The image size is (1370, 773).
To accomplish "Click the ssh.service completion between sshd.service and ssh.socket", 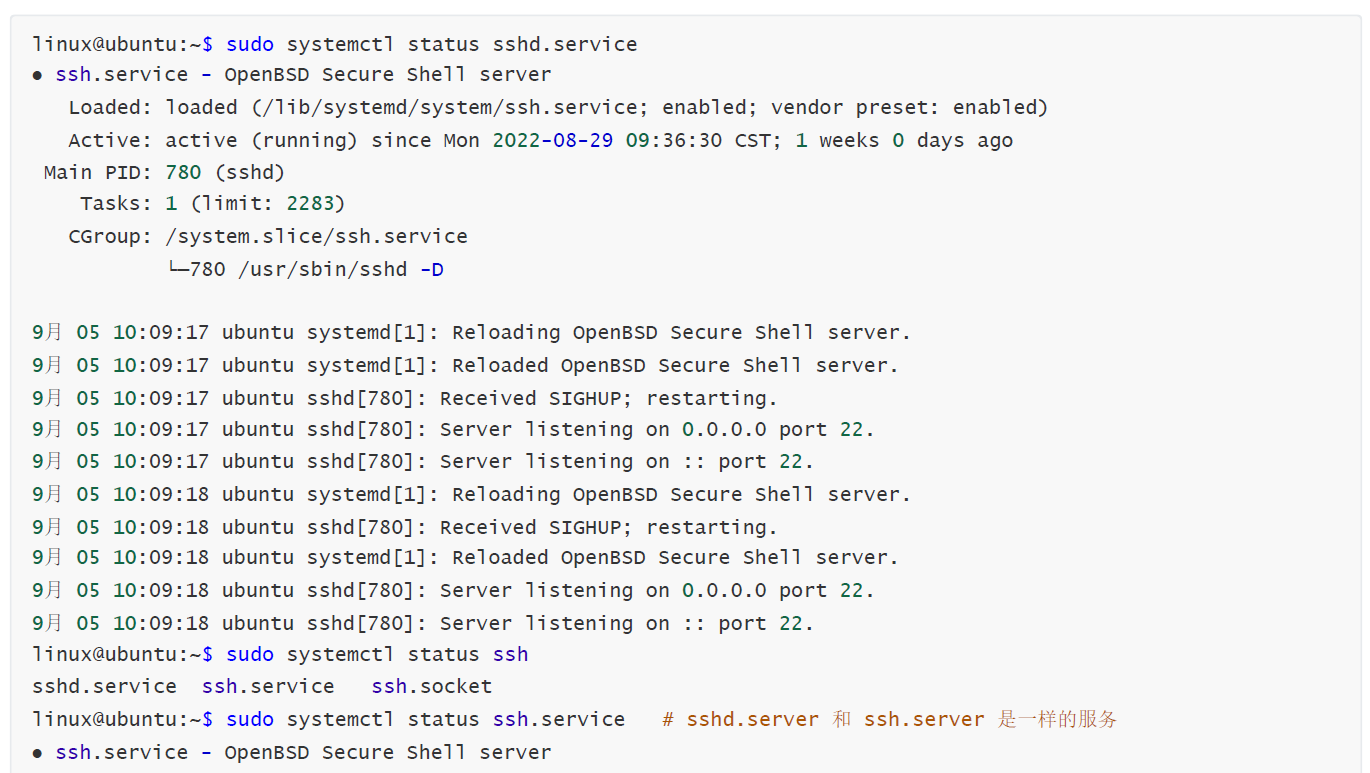I will tap(268, 686).
